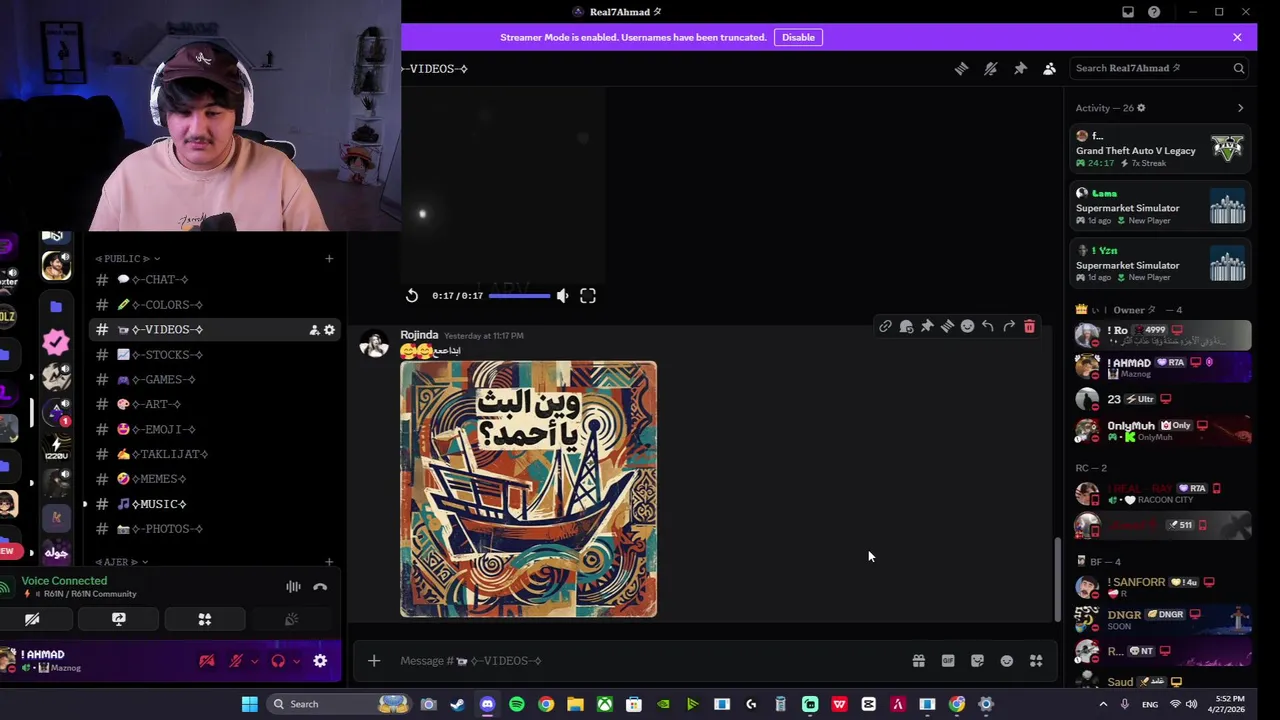Open the TAKLIJAT channel

(215, 454)
